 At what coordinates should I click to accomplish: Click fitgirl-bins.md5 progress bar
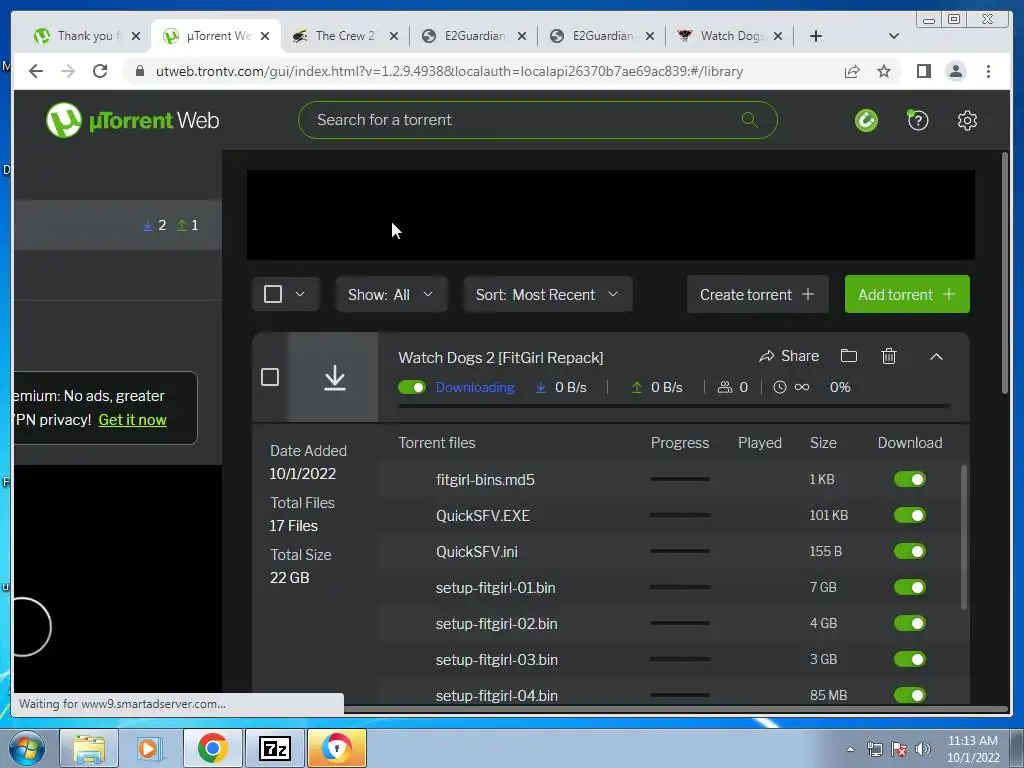point(680,479)
